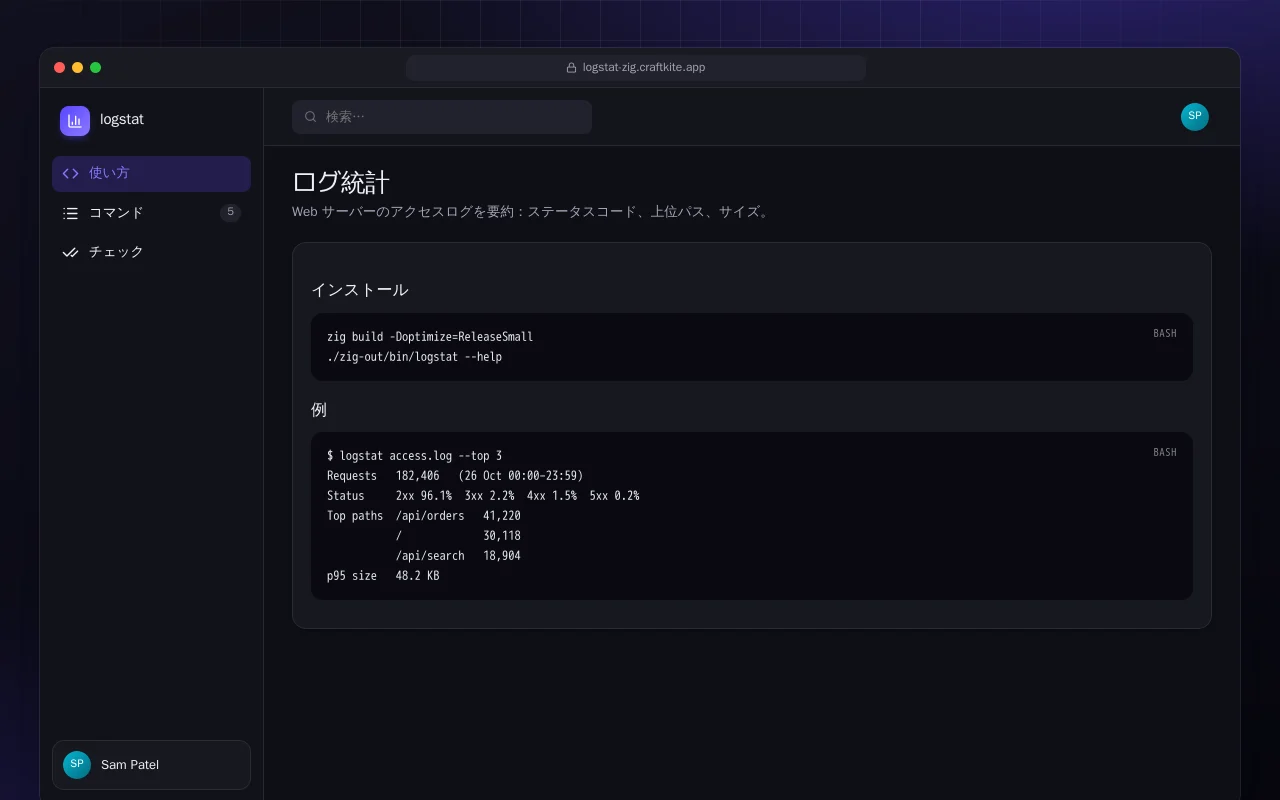Click the lock icon in the address bar
This screenshot has width=1280, height=800.
[572, 68]
